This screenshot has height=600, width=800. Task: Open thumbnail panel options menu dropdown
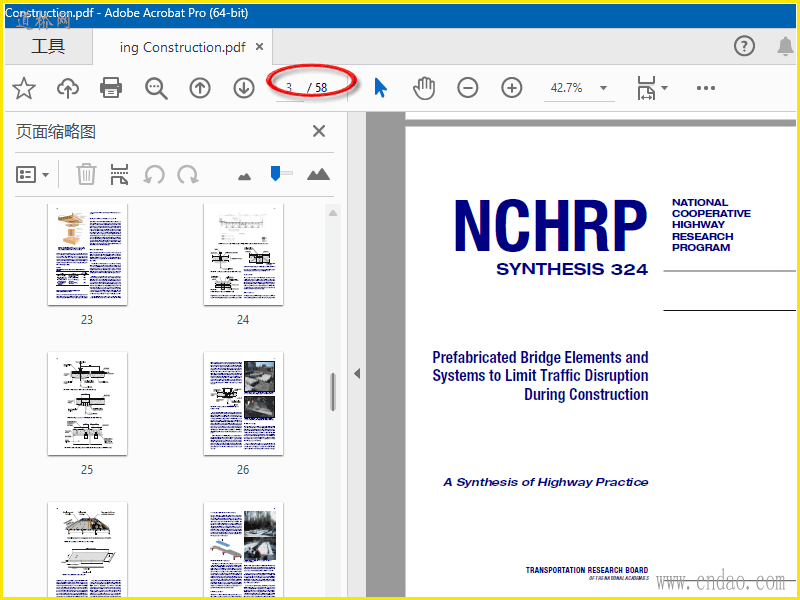pyautogui.click(x=33, y=175)
